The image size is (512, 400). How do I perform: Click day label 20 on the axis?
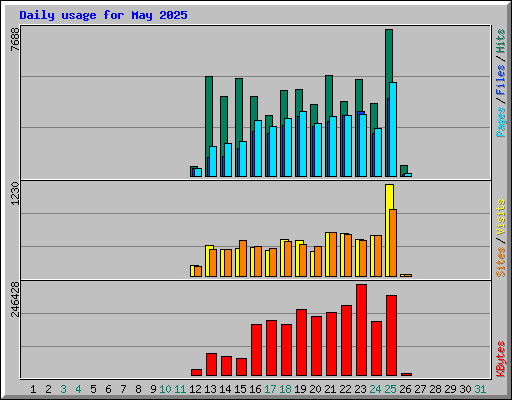pos(315,389)
